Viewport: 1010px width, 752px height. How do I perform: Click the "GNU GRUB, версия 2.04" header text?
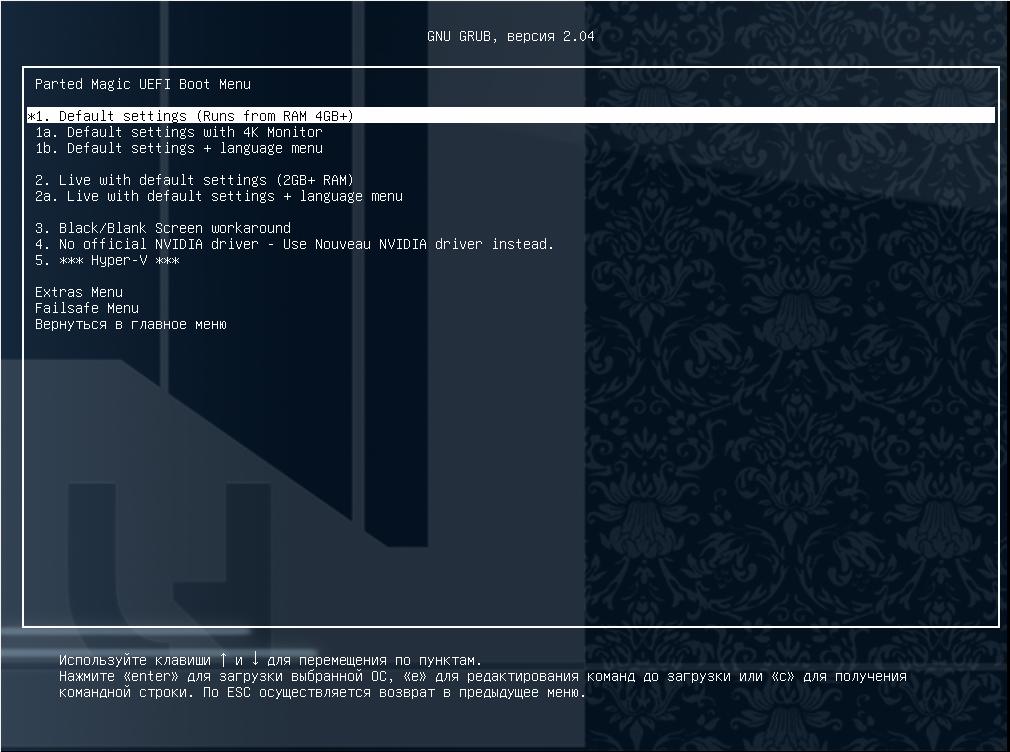(510, 36)
